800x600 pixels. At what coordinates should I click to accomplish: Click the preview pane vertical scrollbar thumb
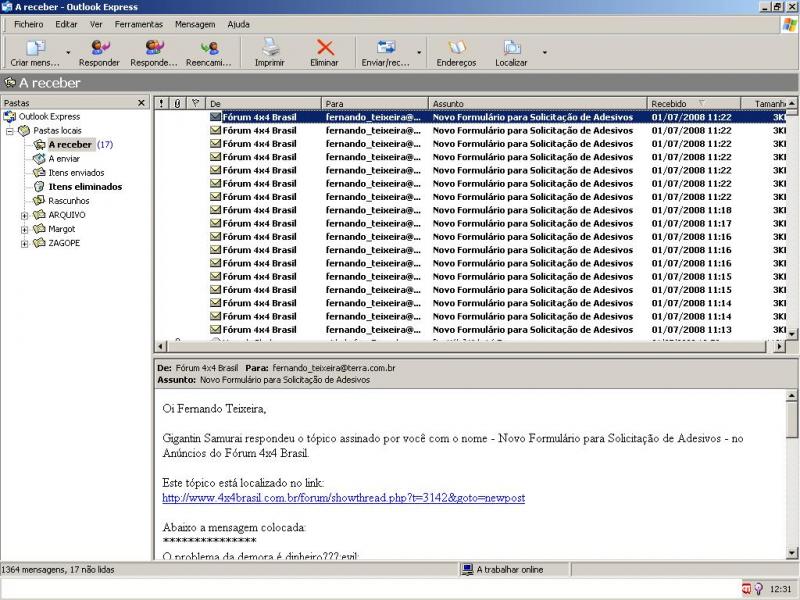coord(792,419)
